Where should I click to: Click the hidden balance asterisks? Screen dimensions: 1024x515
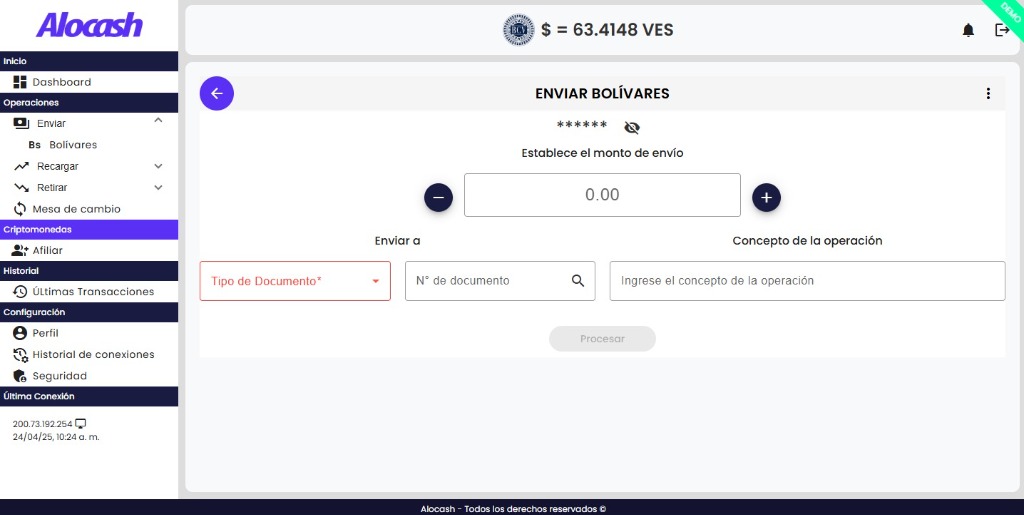tap(582, 125)
